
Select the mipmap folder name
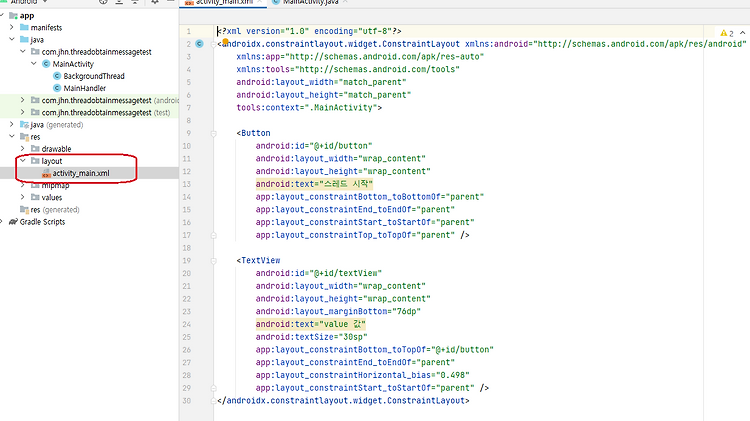tap(55, 186)
